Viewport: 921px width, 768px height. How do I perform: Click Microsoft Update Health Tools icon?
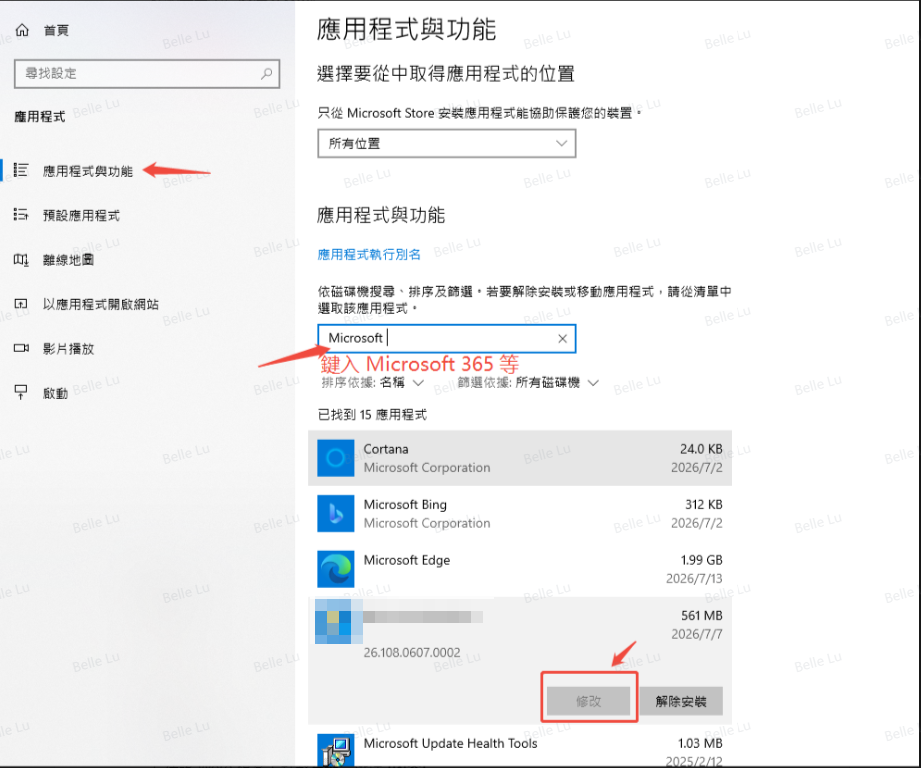click(x=335, y=750)
